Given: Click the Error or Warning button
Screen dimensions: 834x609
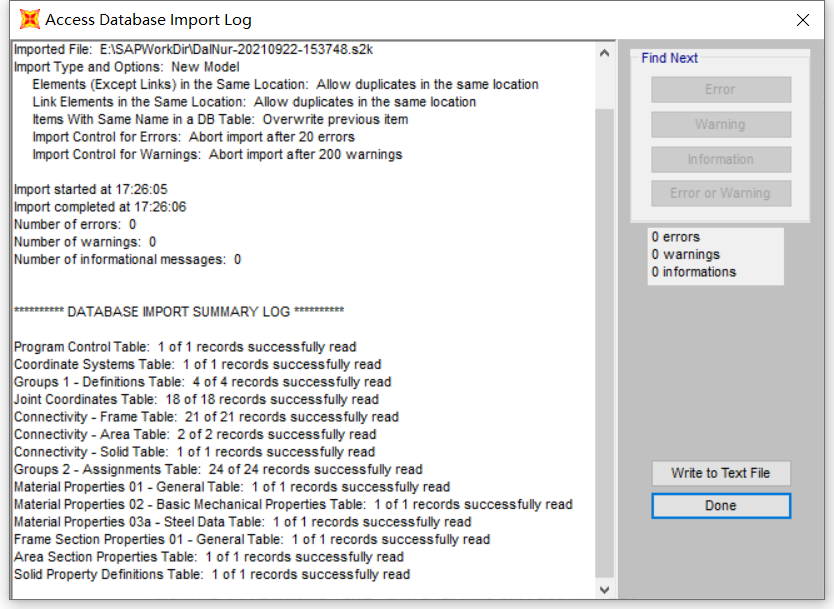Looking at the screenshot, I should [720, 193].
